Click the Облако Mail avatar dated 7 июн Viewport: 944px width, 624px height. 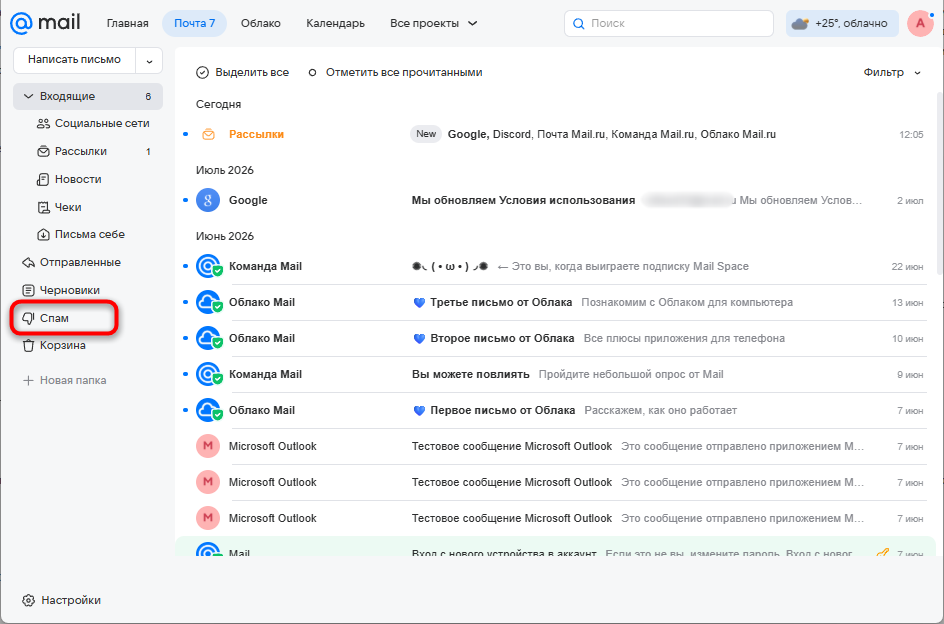coord(209,410)
